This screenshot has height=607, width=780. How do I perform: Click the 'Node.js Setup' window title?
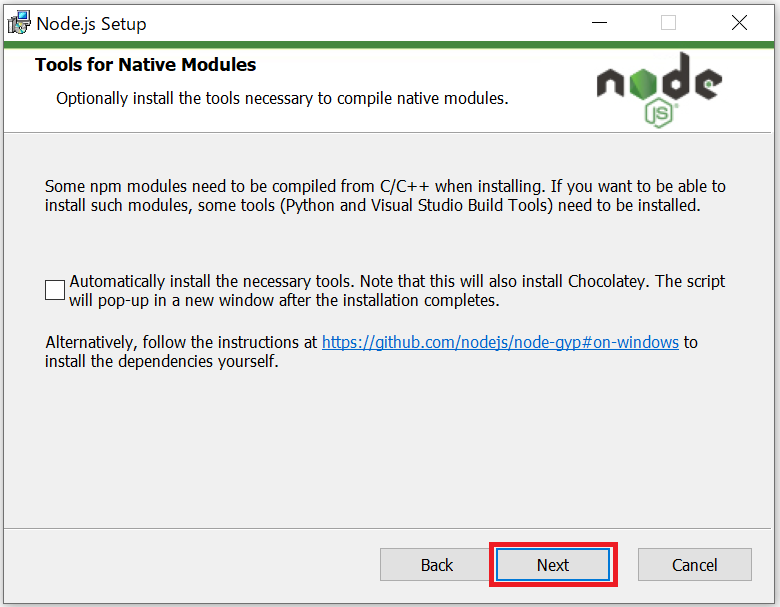(x=92, y=23)
